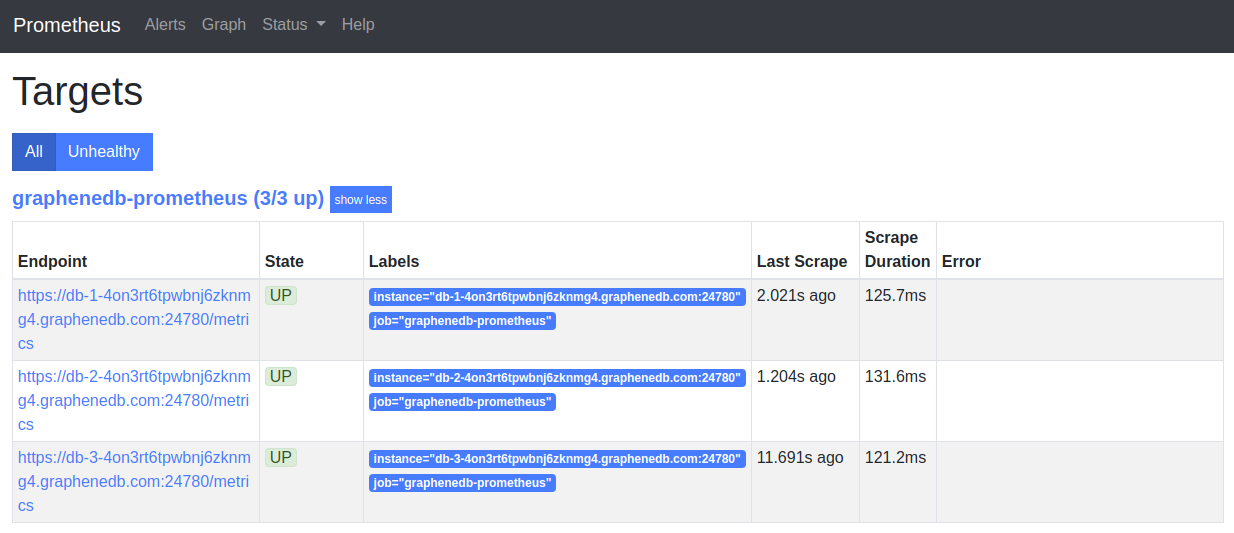Click the 121.2ms scrape duration value
Screen dimensions: 1234x533
[x=895, y=457]
